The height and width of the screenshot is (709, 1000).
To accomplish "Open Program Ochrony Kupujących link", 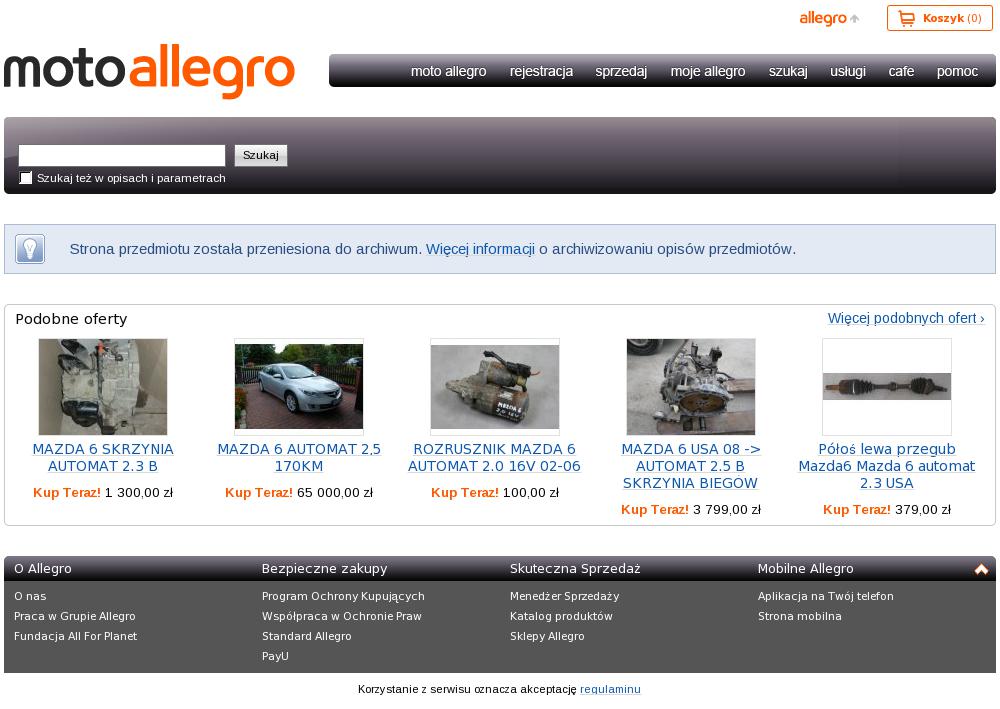I will (343, 596).
